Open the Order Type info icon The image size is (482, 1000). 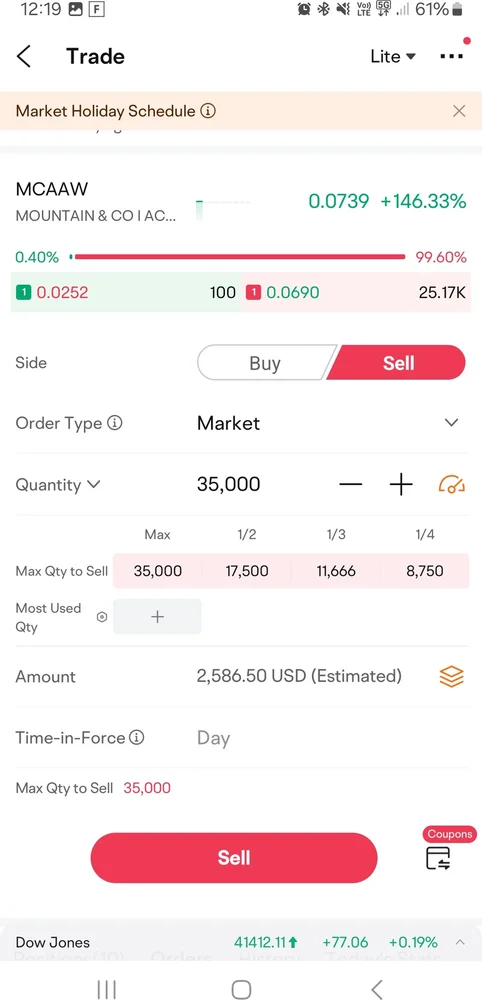click(115, 423)
